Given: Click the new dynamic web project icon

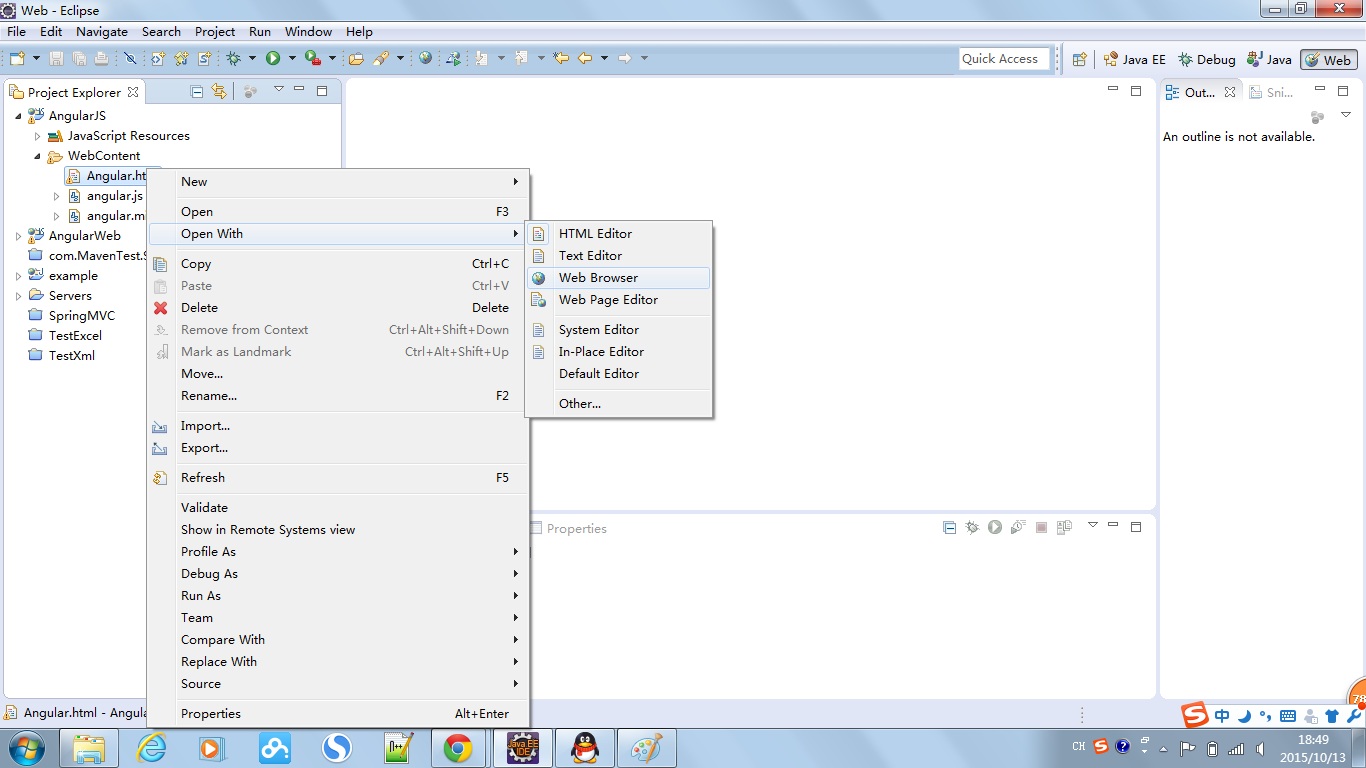Looking at the screenshot, I should 158,58.
